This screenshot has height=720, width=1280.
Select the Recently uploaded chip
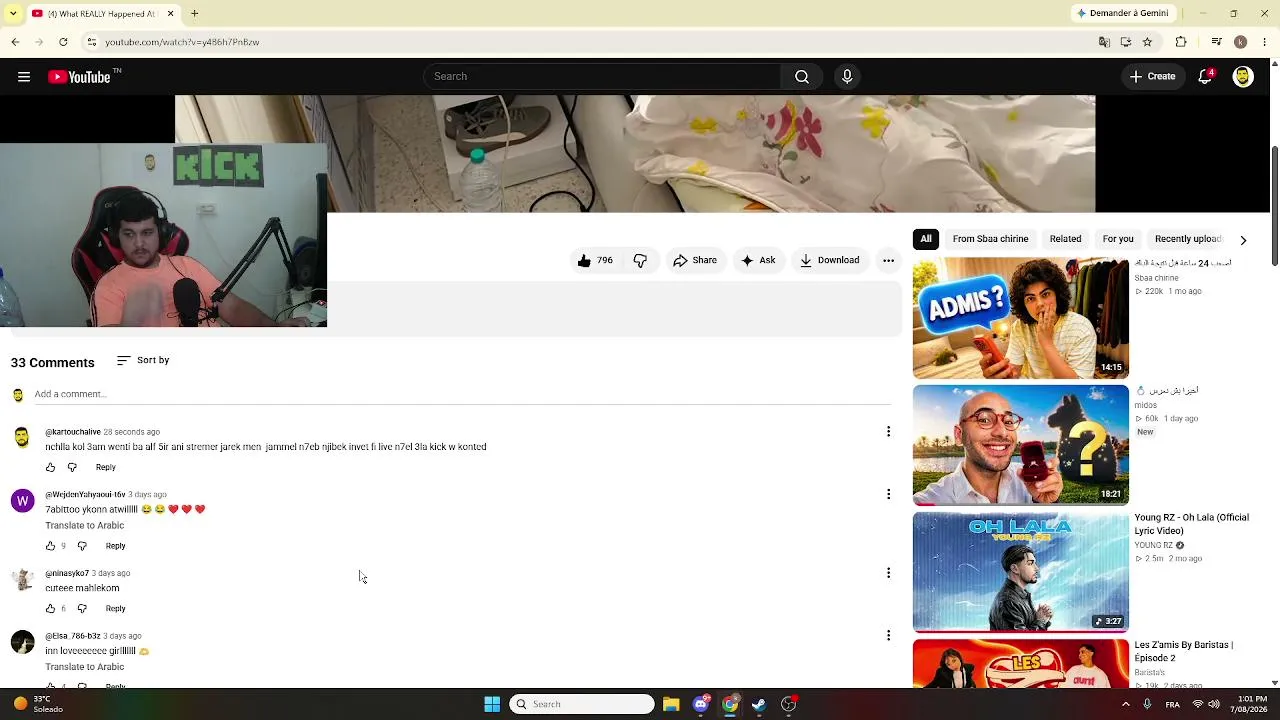point(1188,239)
